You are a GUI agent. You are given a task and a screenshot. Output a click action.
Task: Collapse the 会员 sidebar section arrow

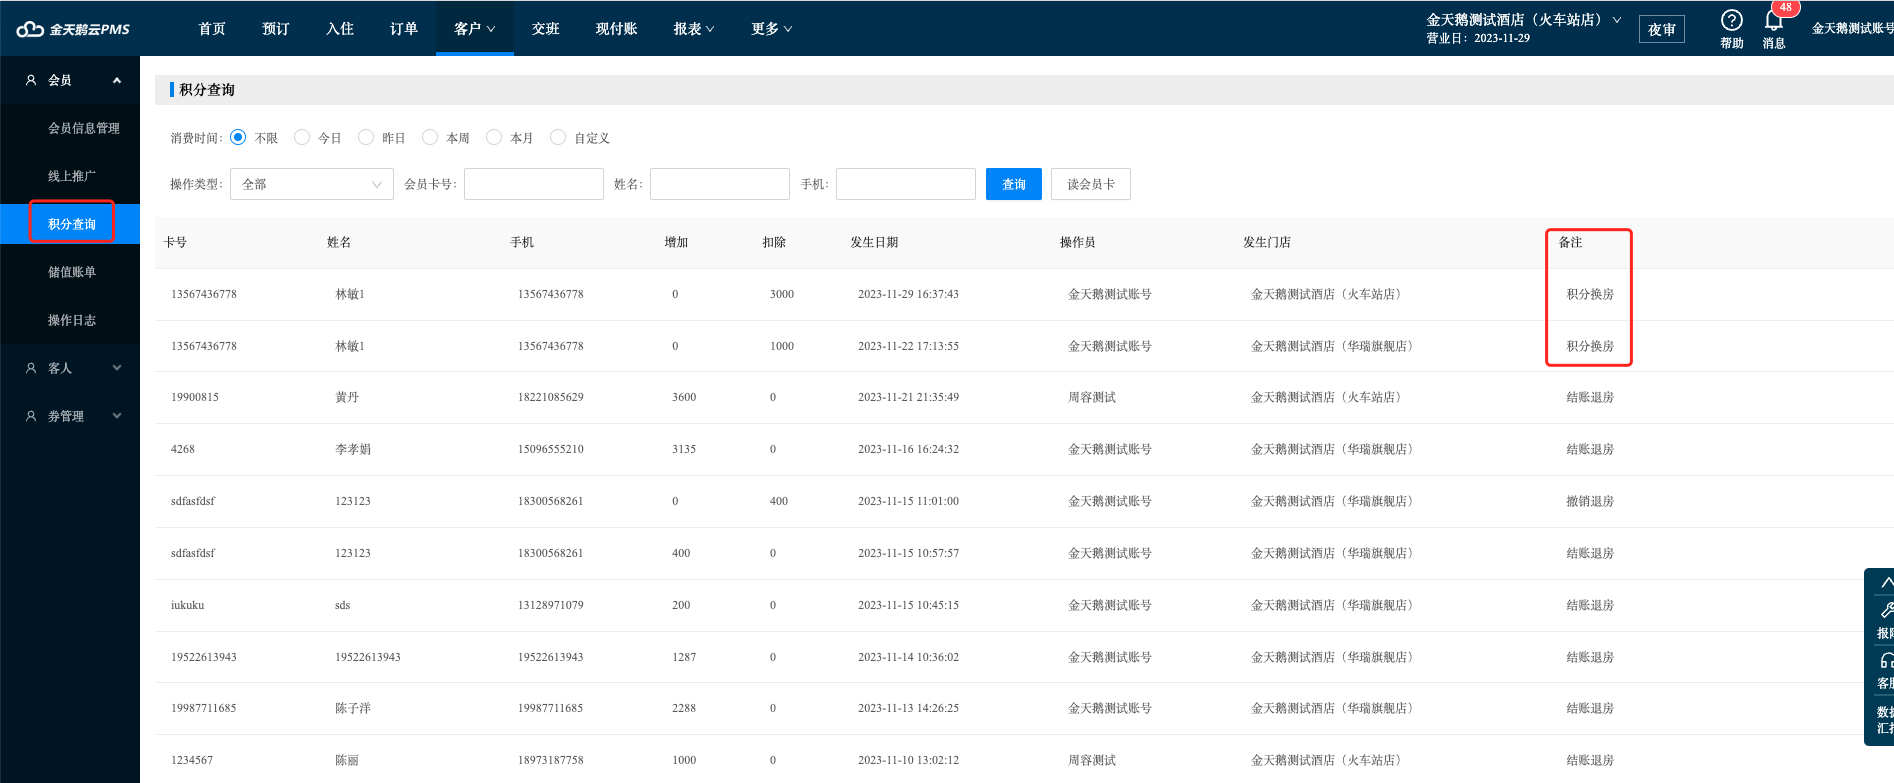[117, 80]
